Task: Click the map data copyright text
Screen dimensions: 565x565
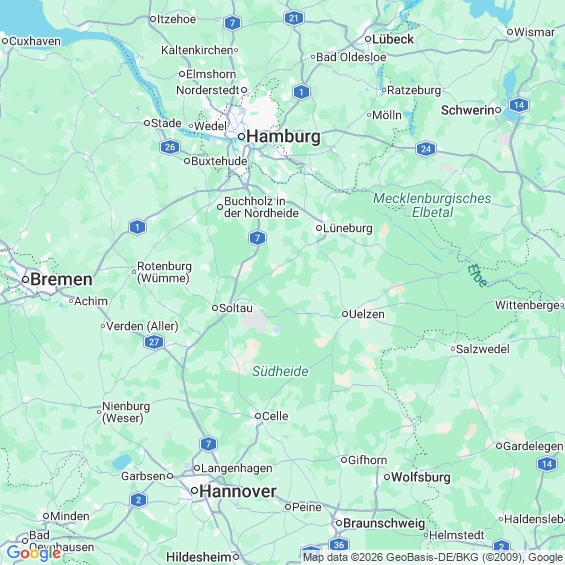Action: point(433,557)
